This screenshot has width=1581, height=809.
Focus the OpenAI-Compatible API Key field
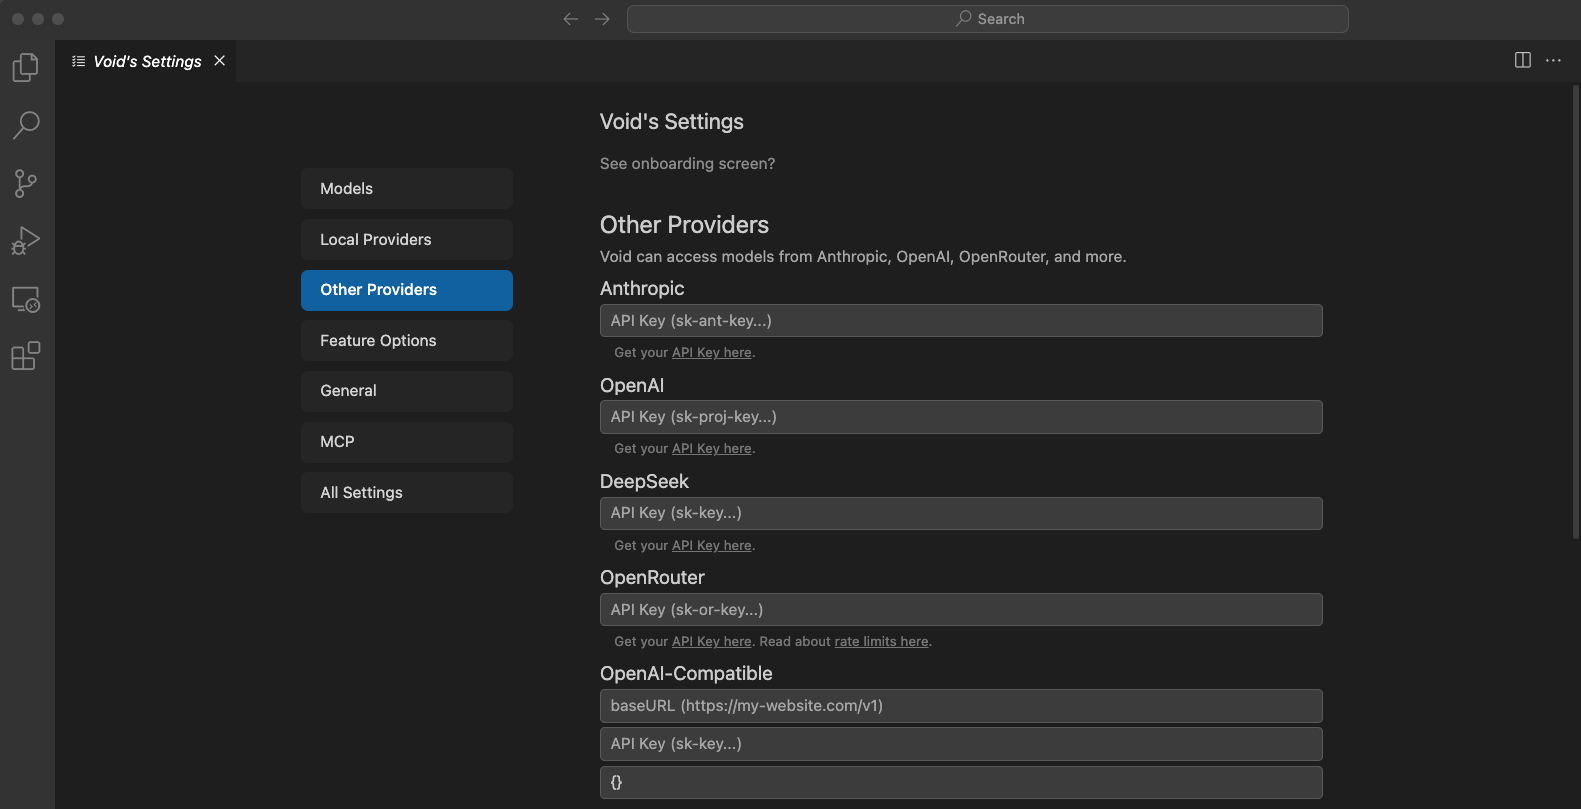(961, 744)
